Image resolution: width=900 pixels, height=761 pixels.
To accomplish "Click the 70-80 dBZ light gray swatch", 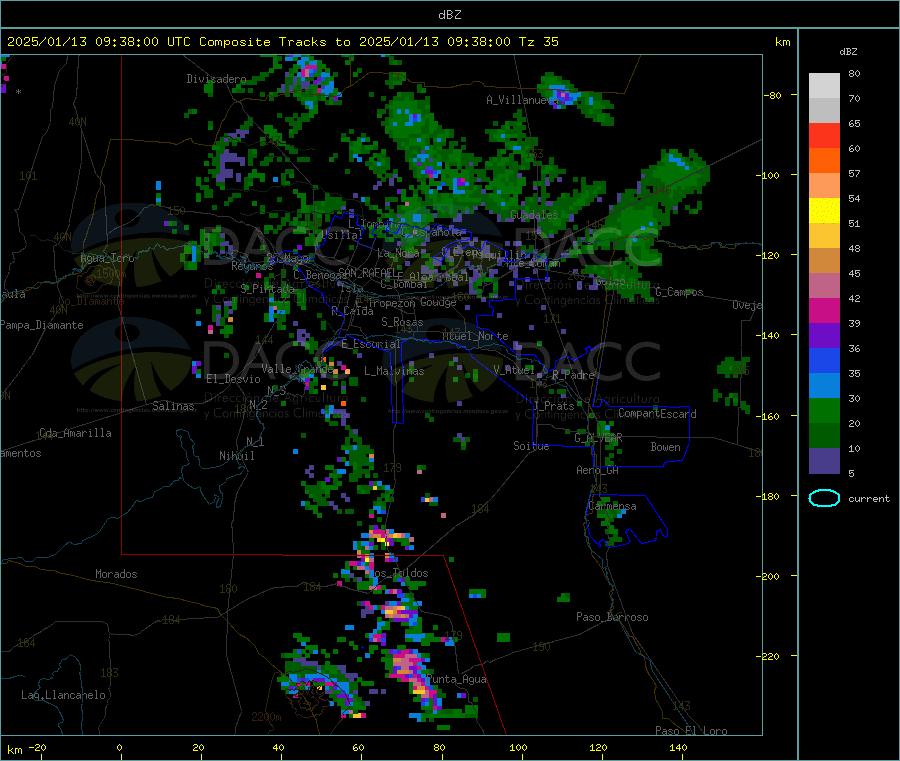I will (x=824, y=86).
